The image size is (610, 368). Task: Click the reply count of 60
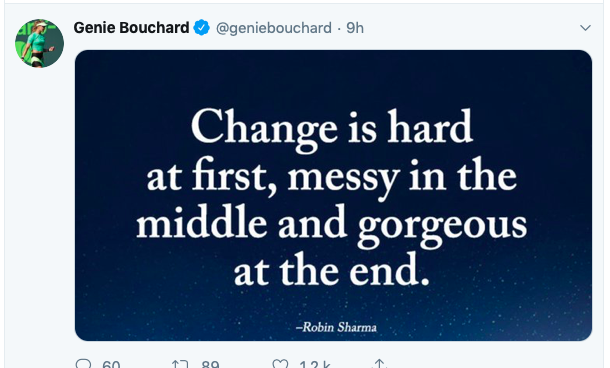[111, 364]
